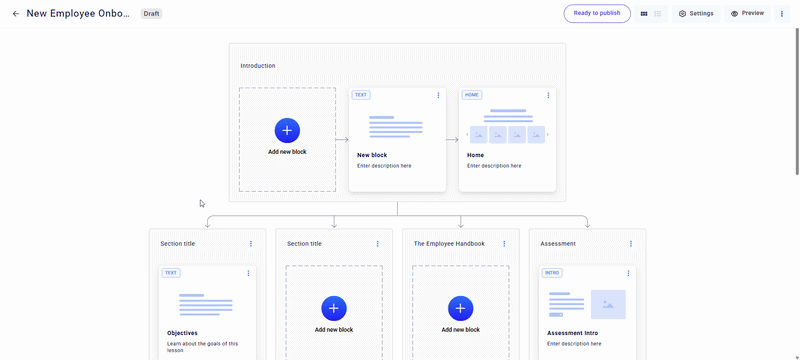This screenshot has width=800, height=360.
Task: Open options menu of the Home card
Action: click(x=548, y=95)
